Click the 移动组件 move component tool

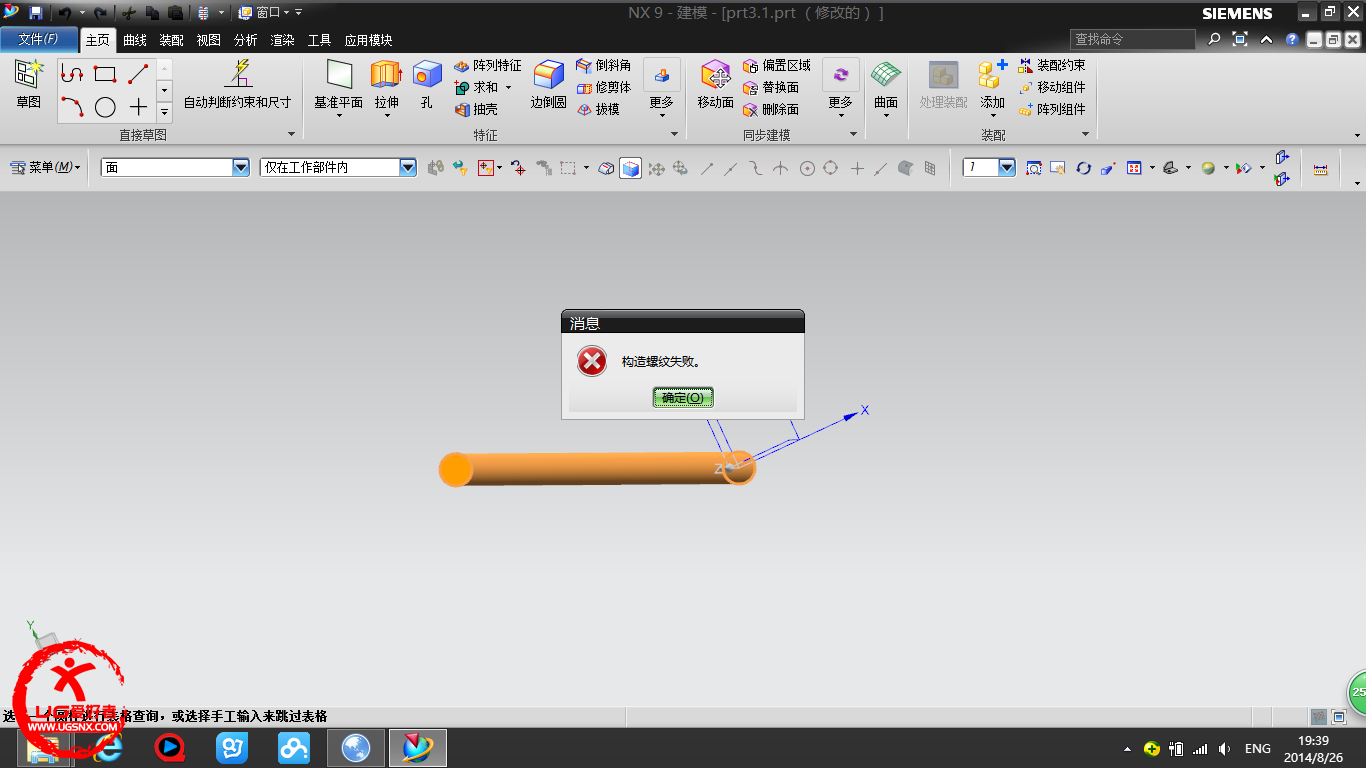click(1051, 87)
